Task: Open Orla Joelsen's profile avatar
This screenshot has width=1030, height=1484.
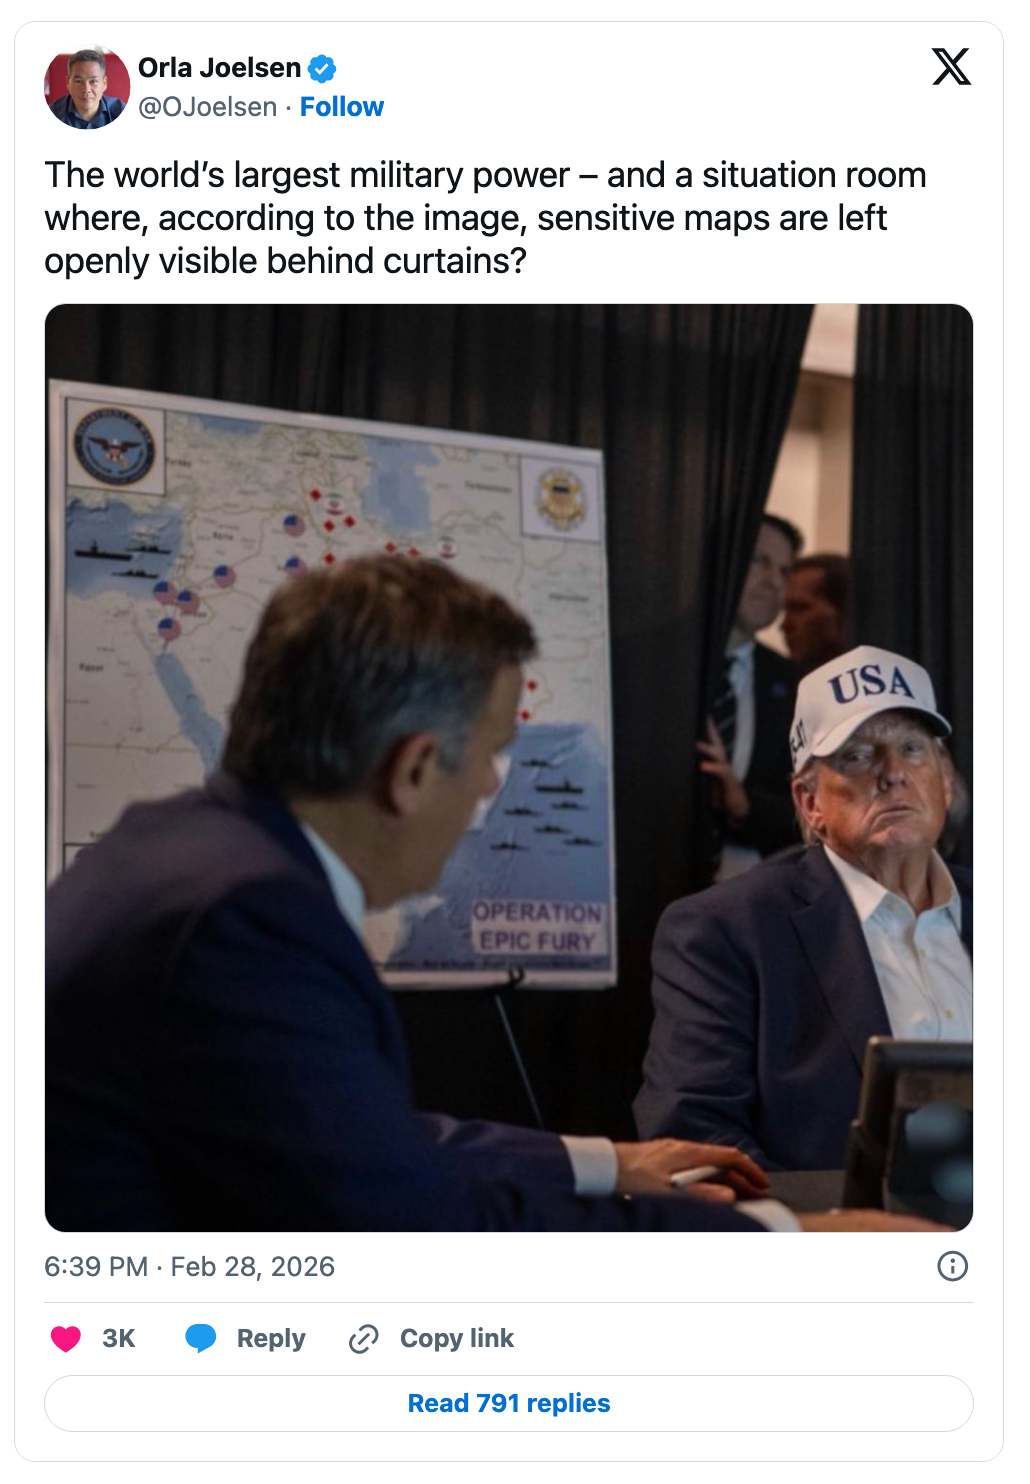Action: pyautogui.click(x=87, y=87)
